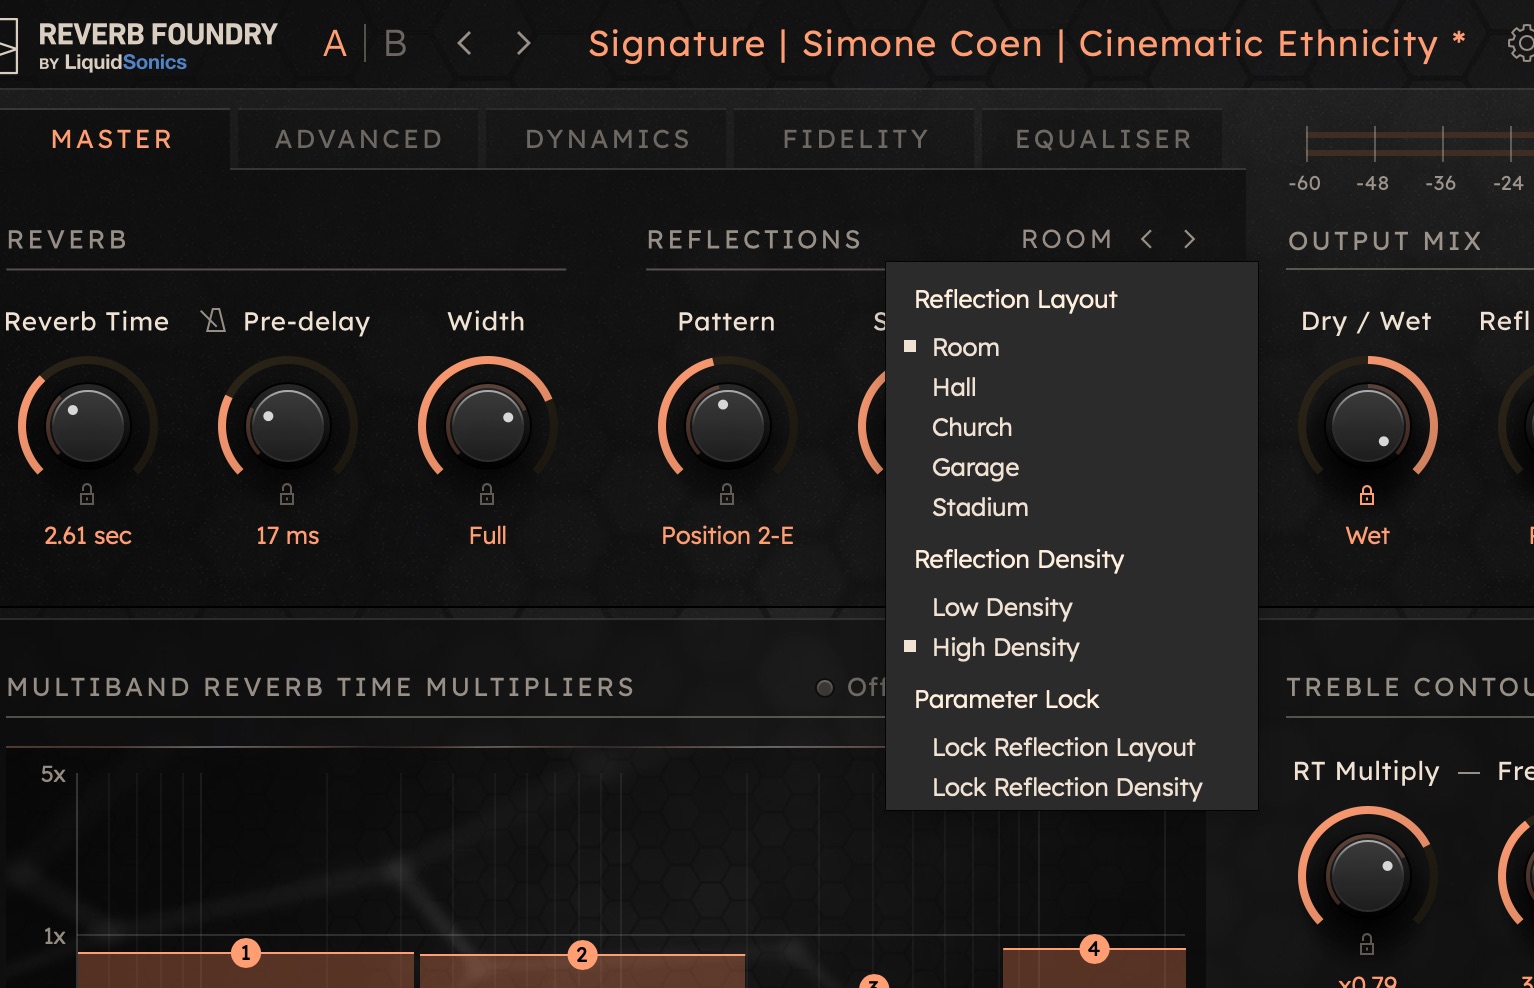Click the Reverb Time knob
Viewport: 1534px width, 988px height.
pyautogui.click(x=88, y=425)
